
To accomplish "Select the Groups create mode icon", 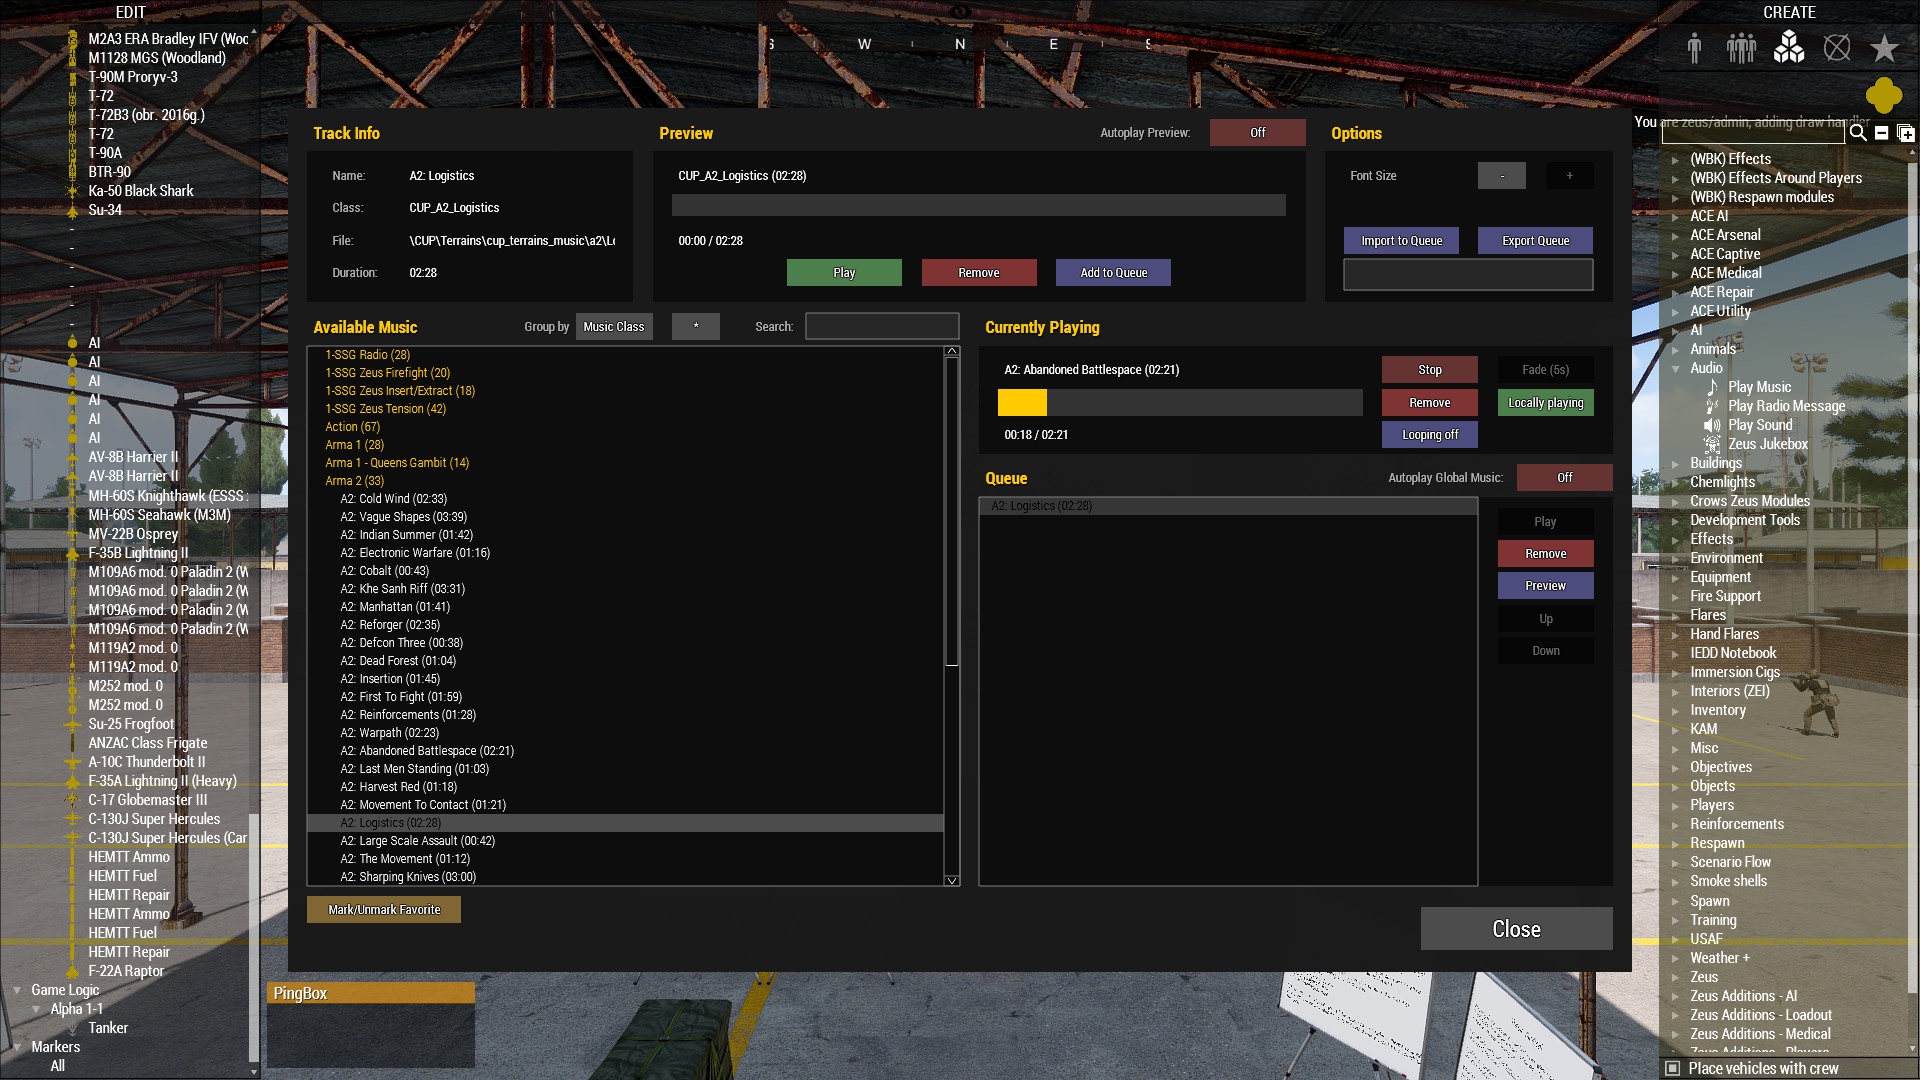I will tap(1741, 48).
